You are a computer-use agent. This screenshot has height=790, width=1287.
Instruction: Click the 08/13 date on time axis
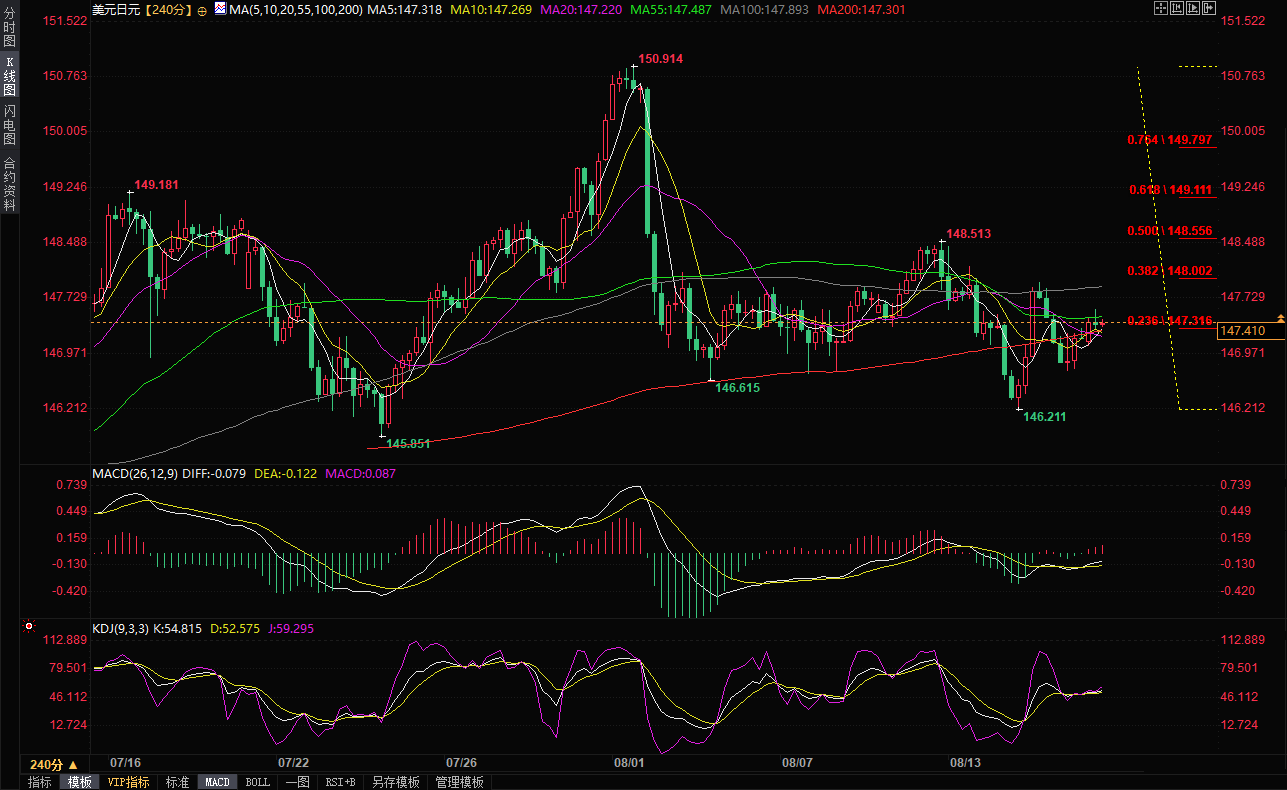tap(965, 763)
